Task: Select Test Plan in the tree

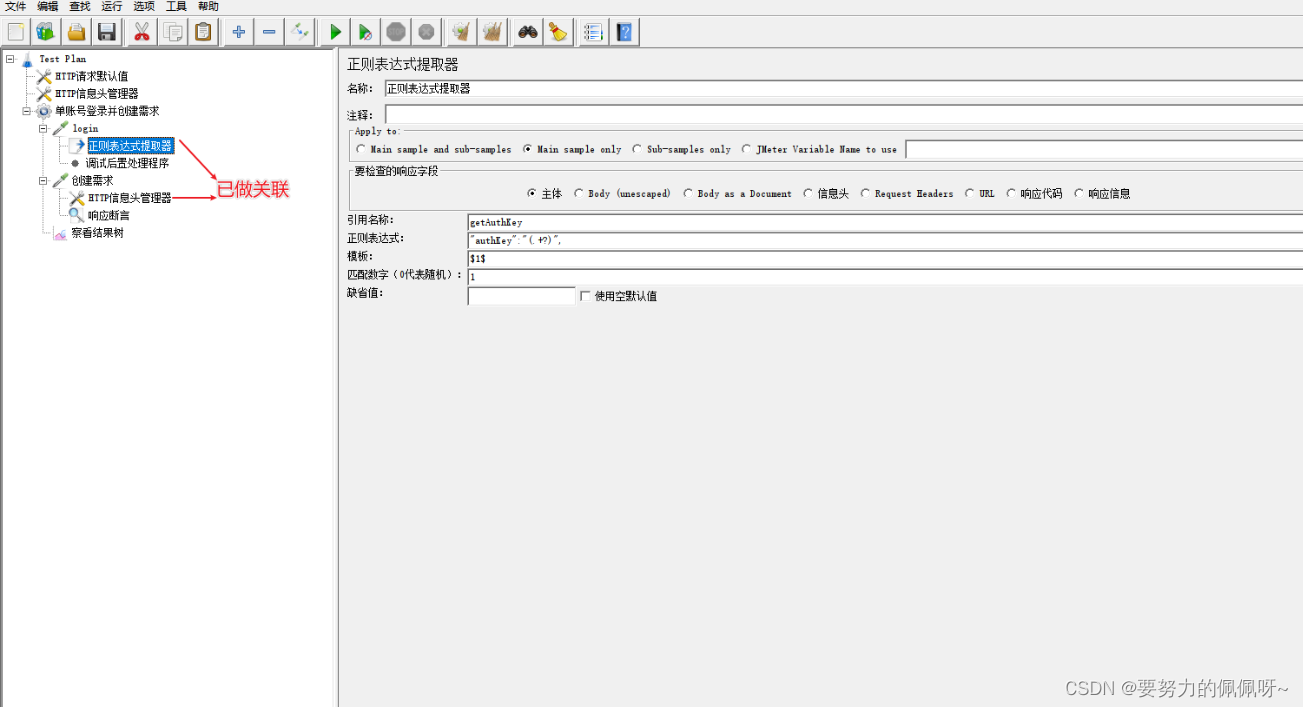Action: point(62,59)
